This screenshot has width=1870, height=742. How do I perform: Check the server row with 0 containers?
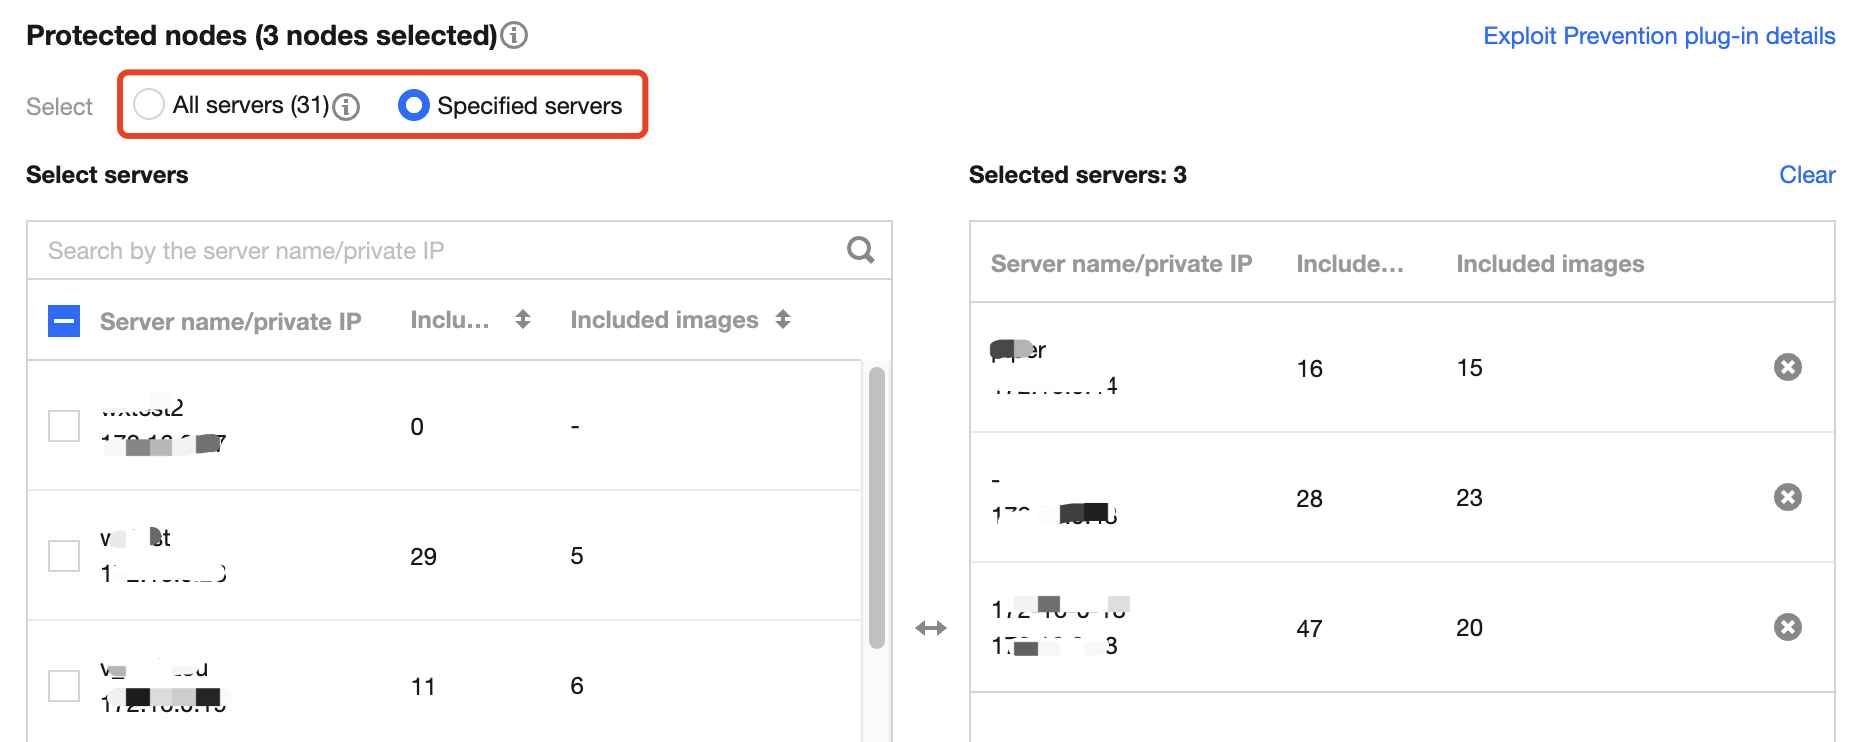click(64, 426)
